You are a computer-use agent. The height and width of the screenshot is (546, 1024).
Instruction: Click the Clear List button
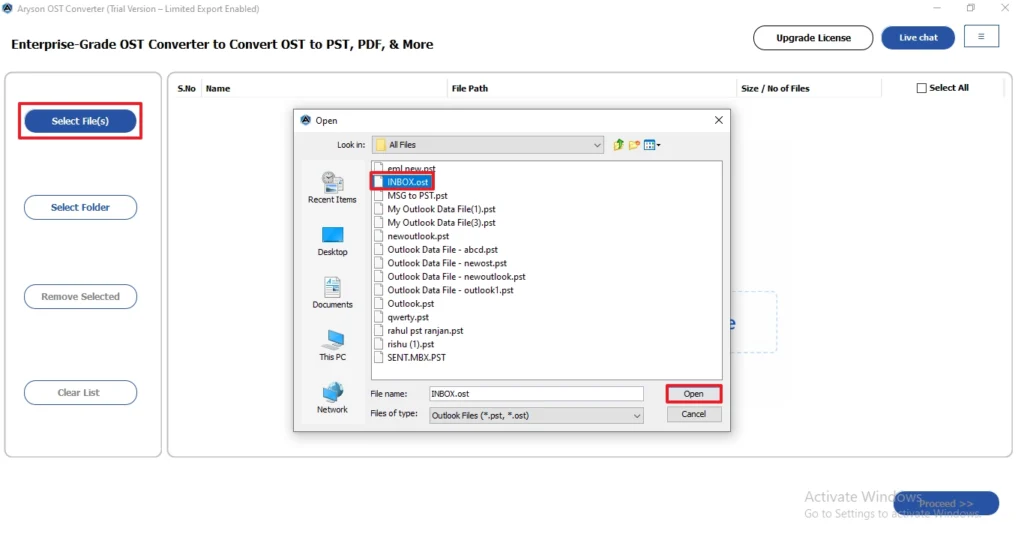(80, 393)
